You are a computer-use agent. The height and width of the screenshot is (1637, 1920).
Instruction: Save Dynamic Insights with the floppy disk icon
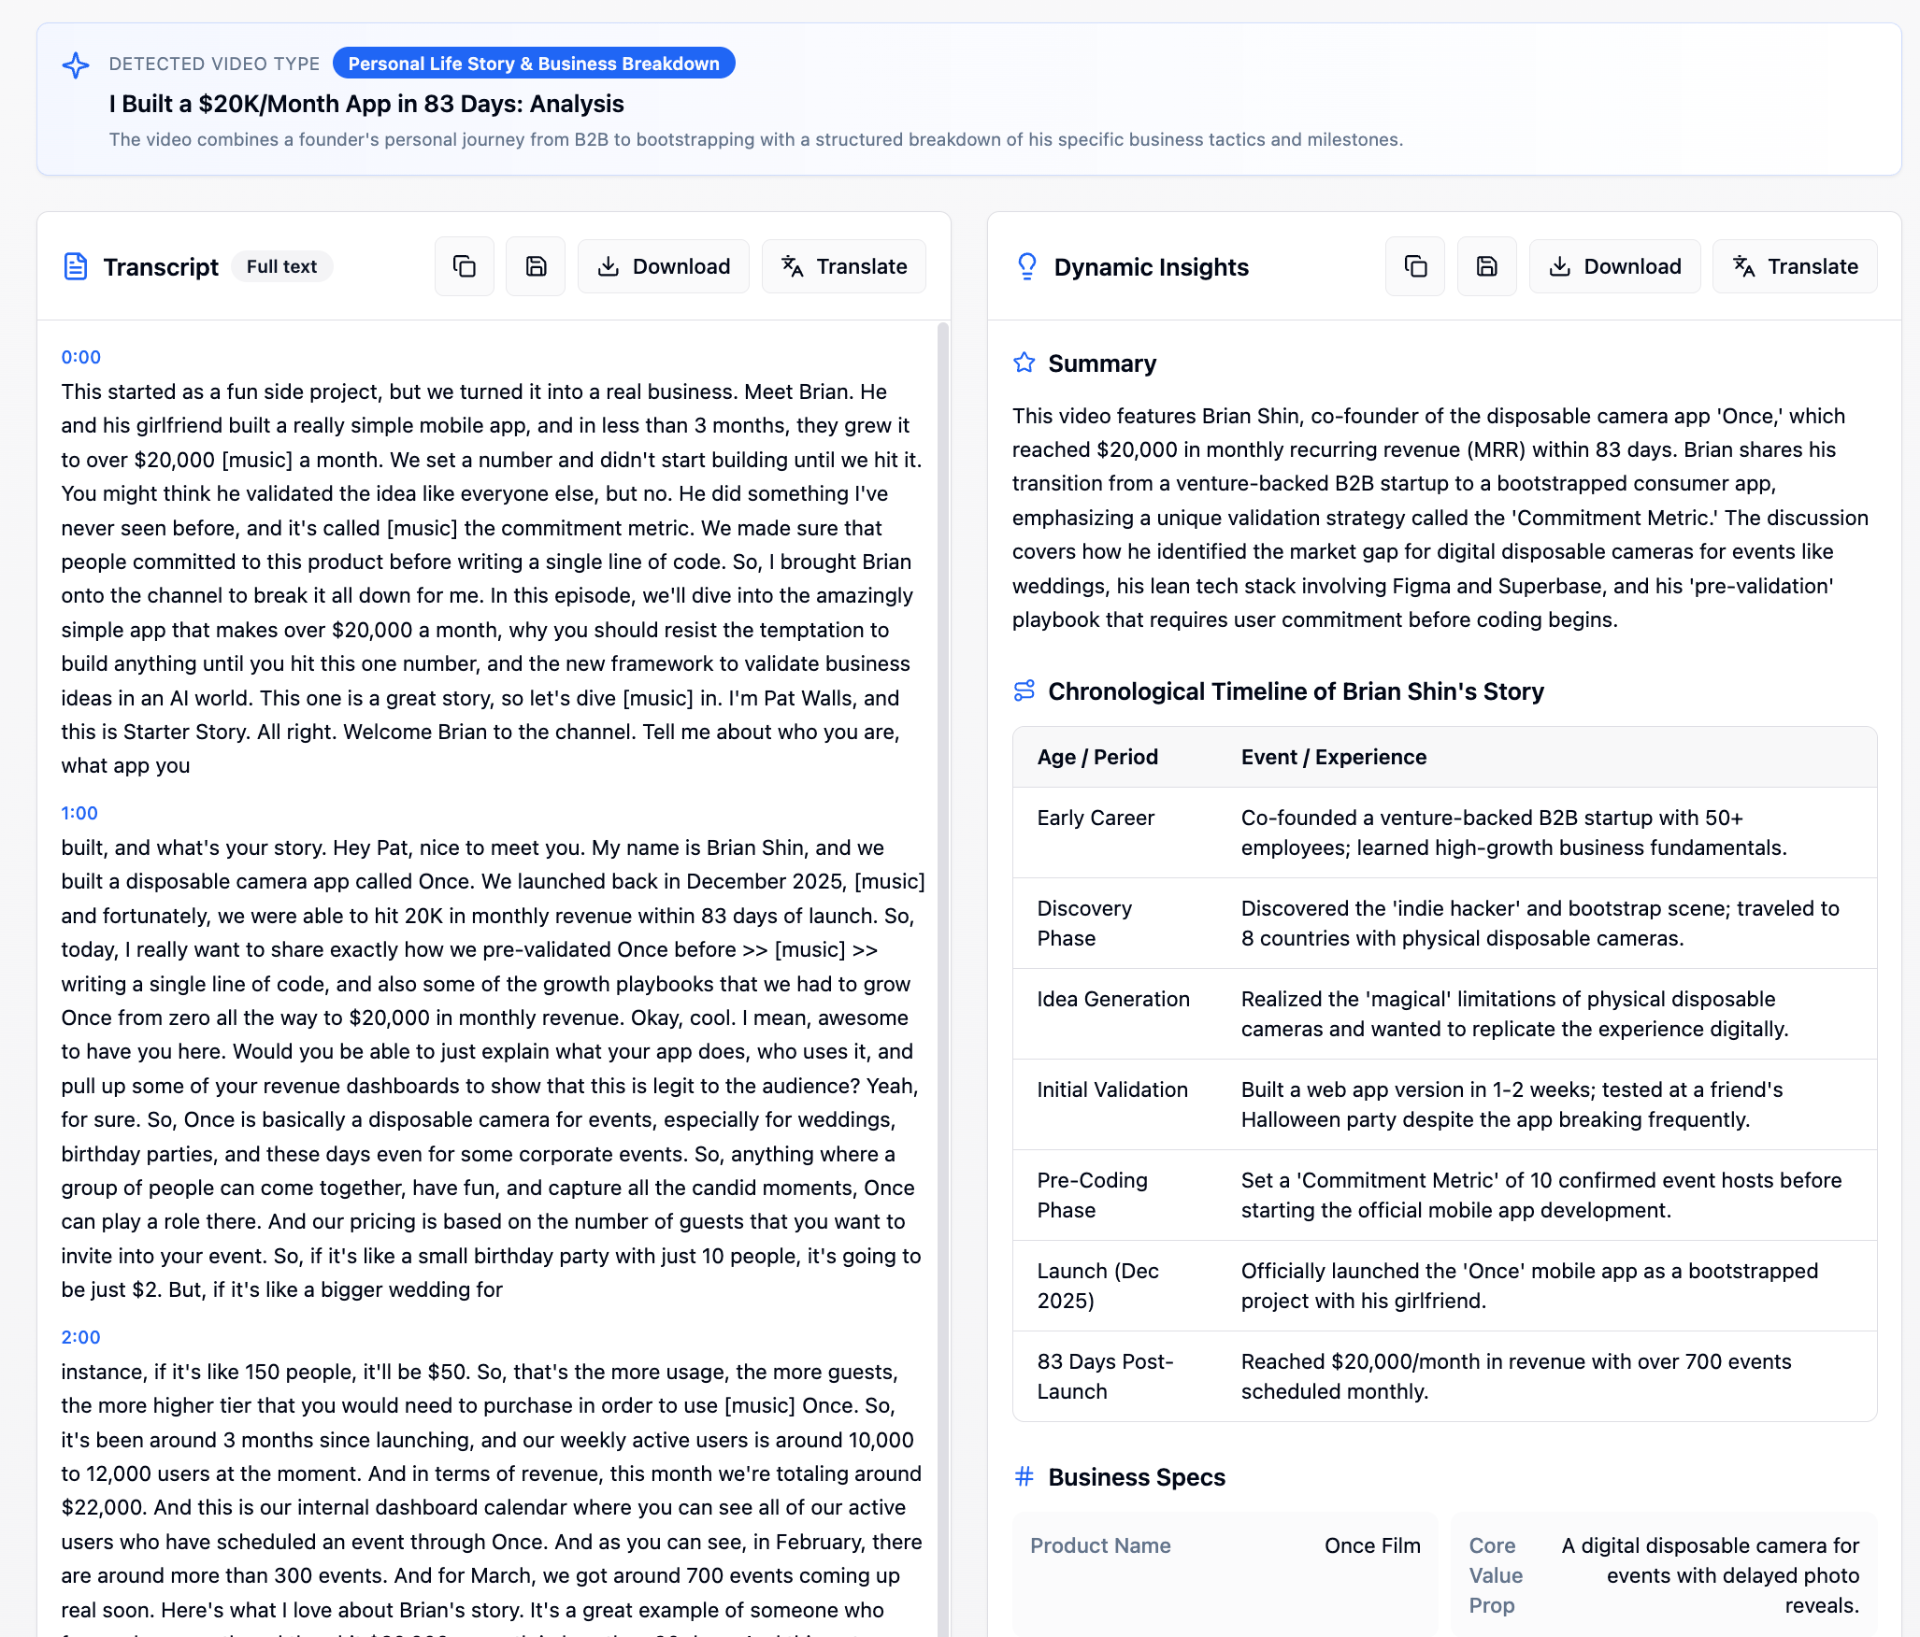pos(1487,266)
